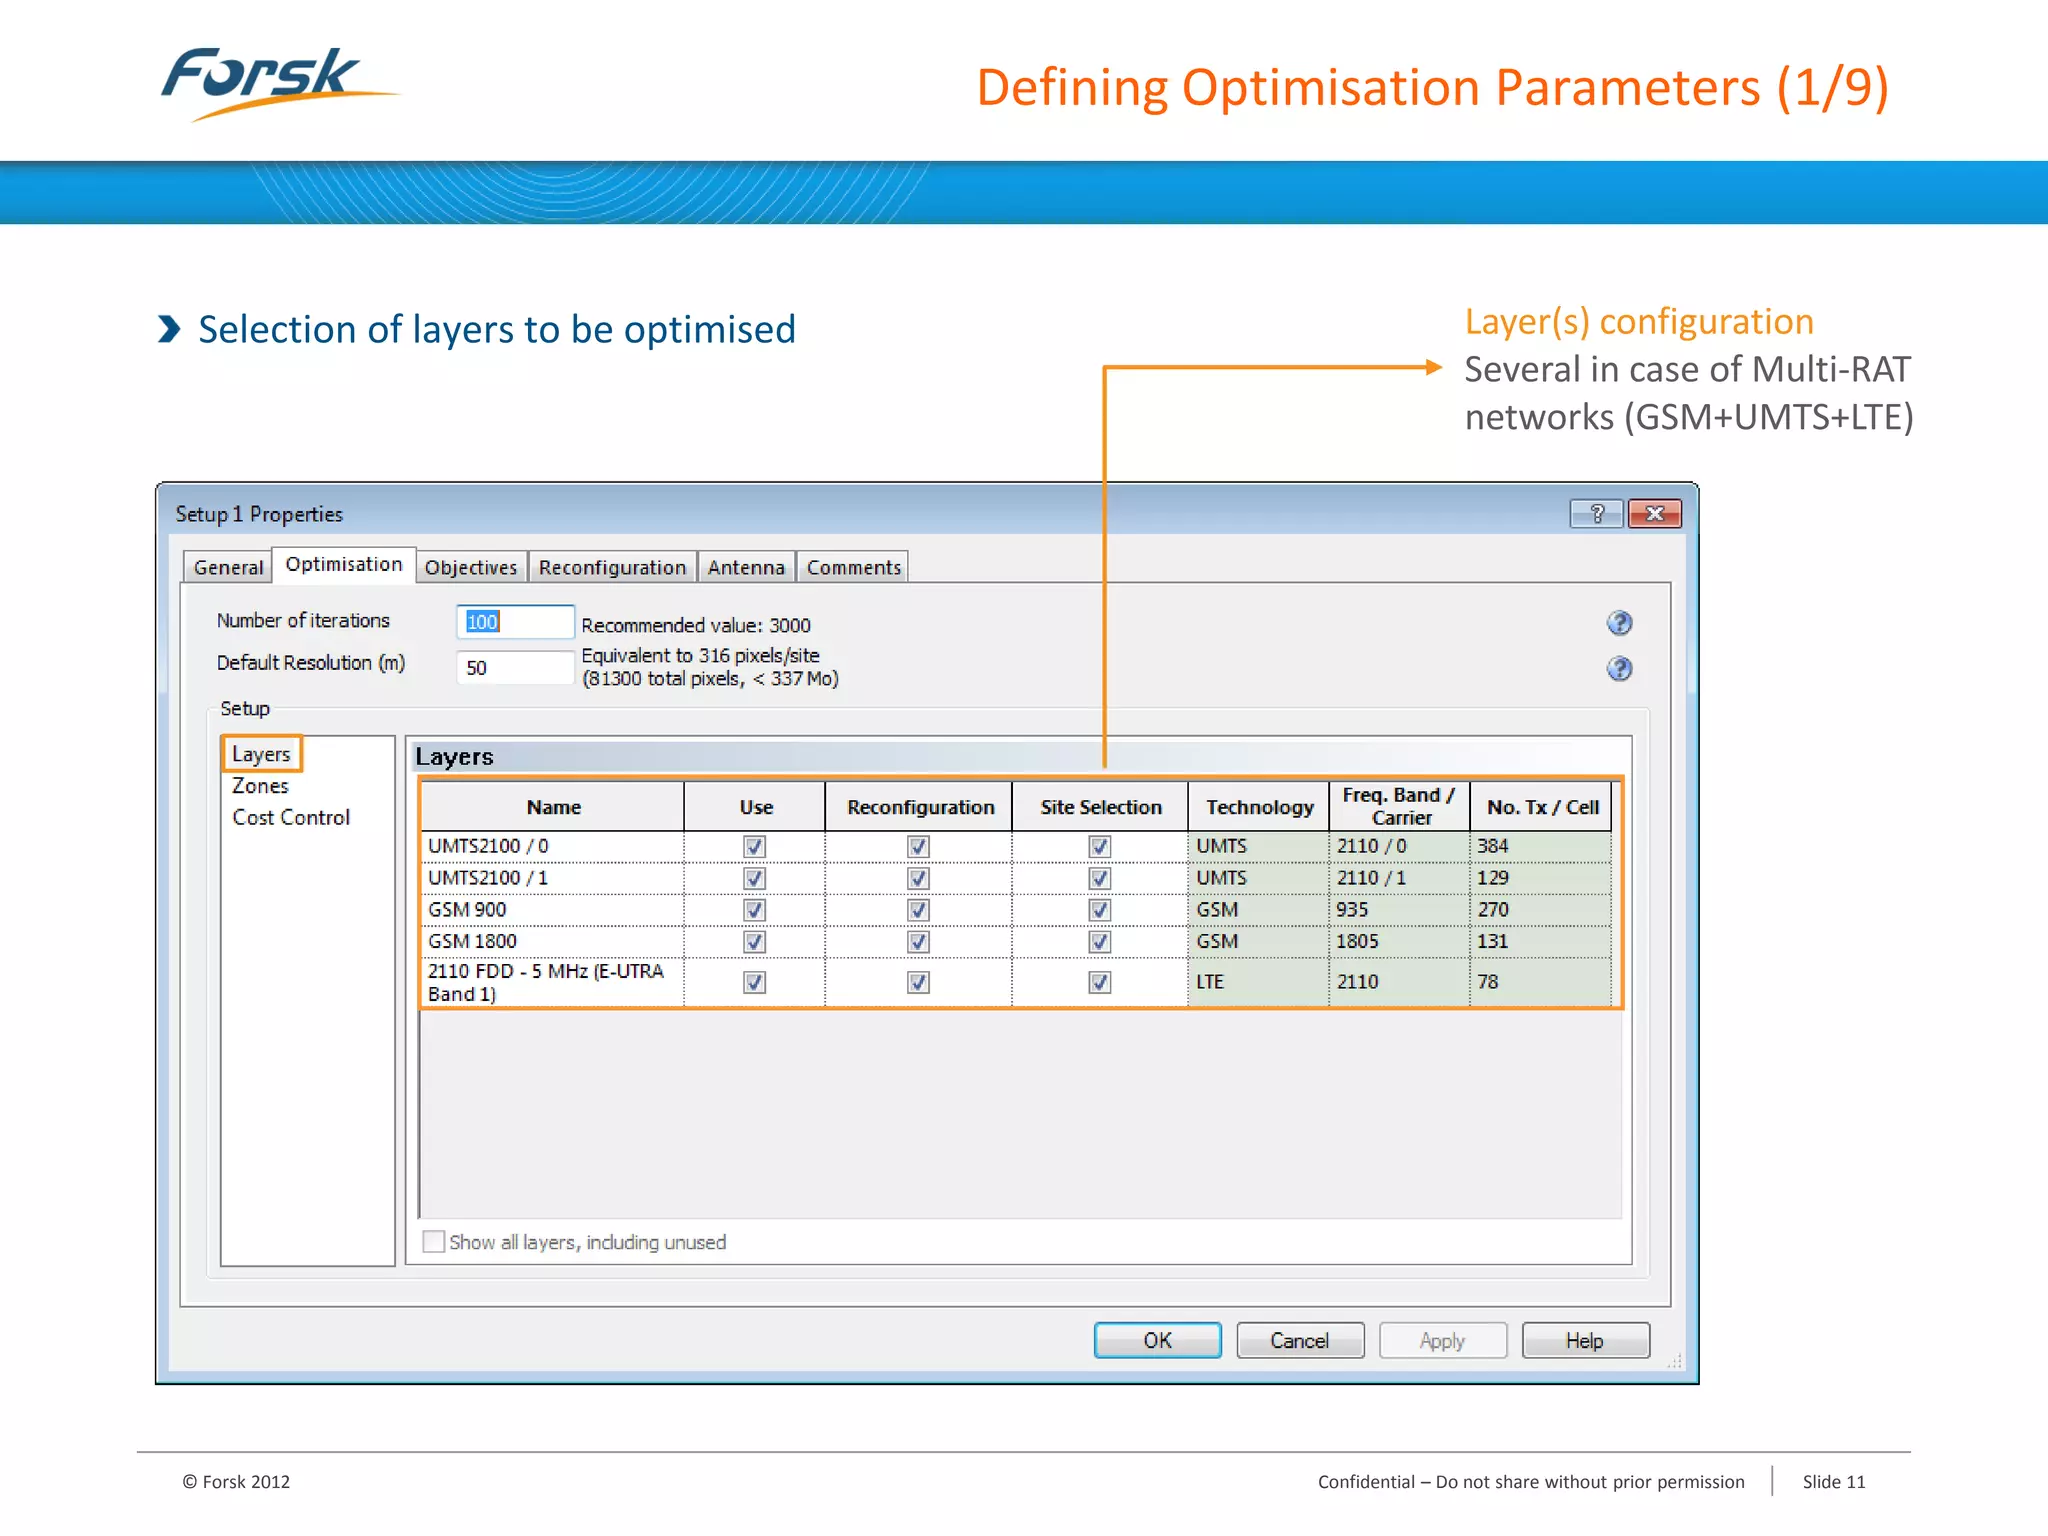Select the GSM 1800 layer name
Viewport: 2048px width, 1536px height.
[x=552, y=942]
